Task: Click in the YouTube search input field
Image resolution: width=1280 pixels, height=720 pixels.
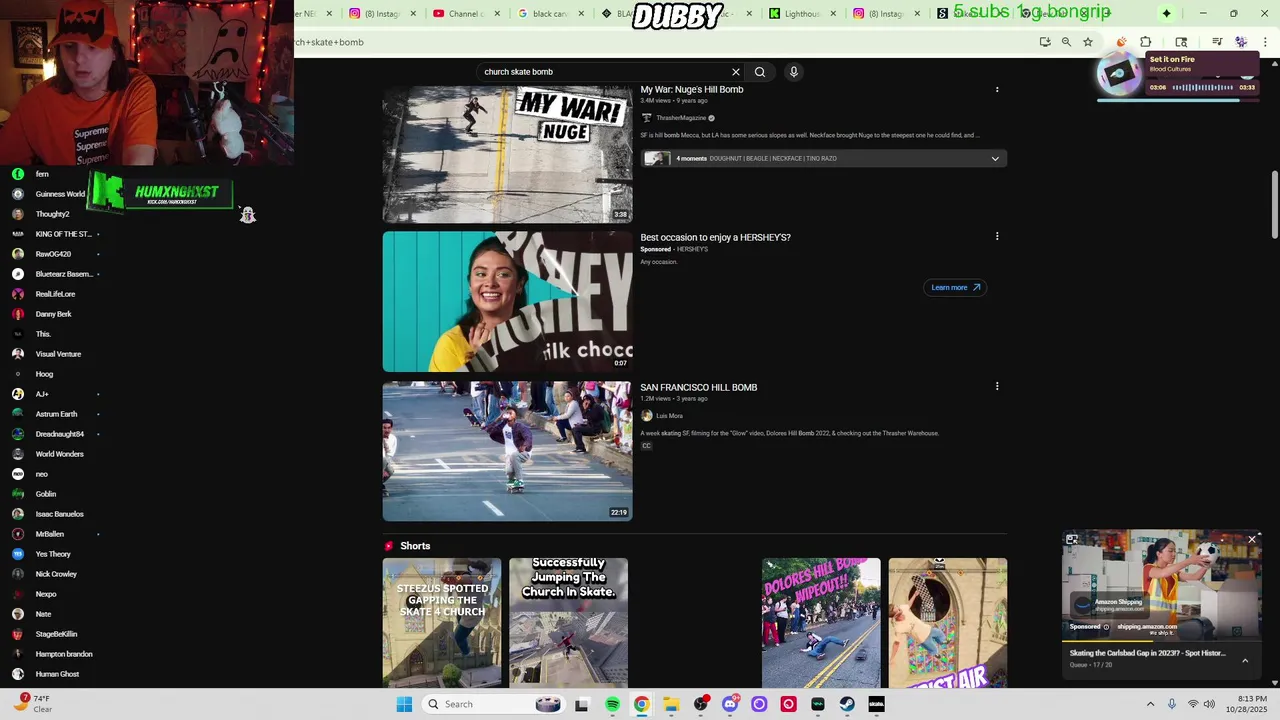Action: point(604,72)
